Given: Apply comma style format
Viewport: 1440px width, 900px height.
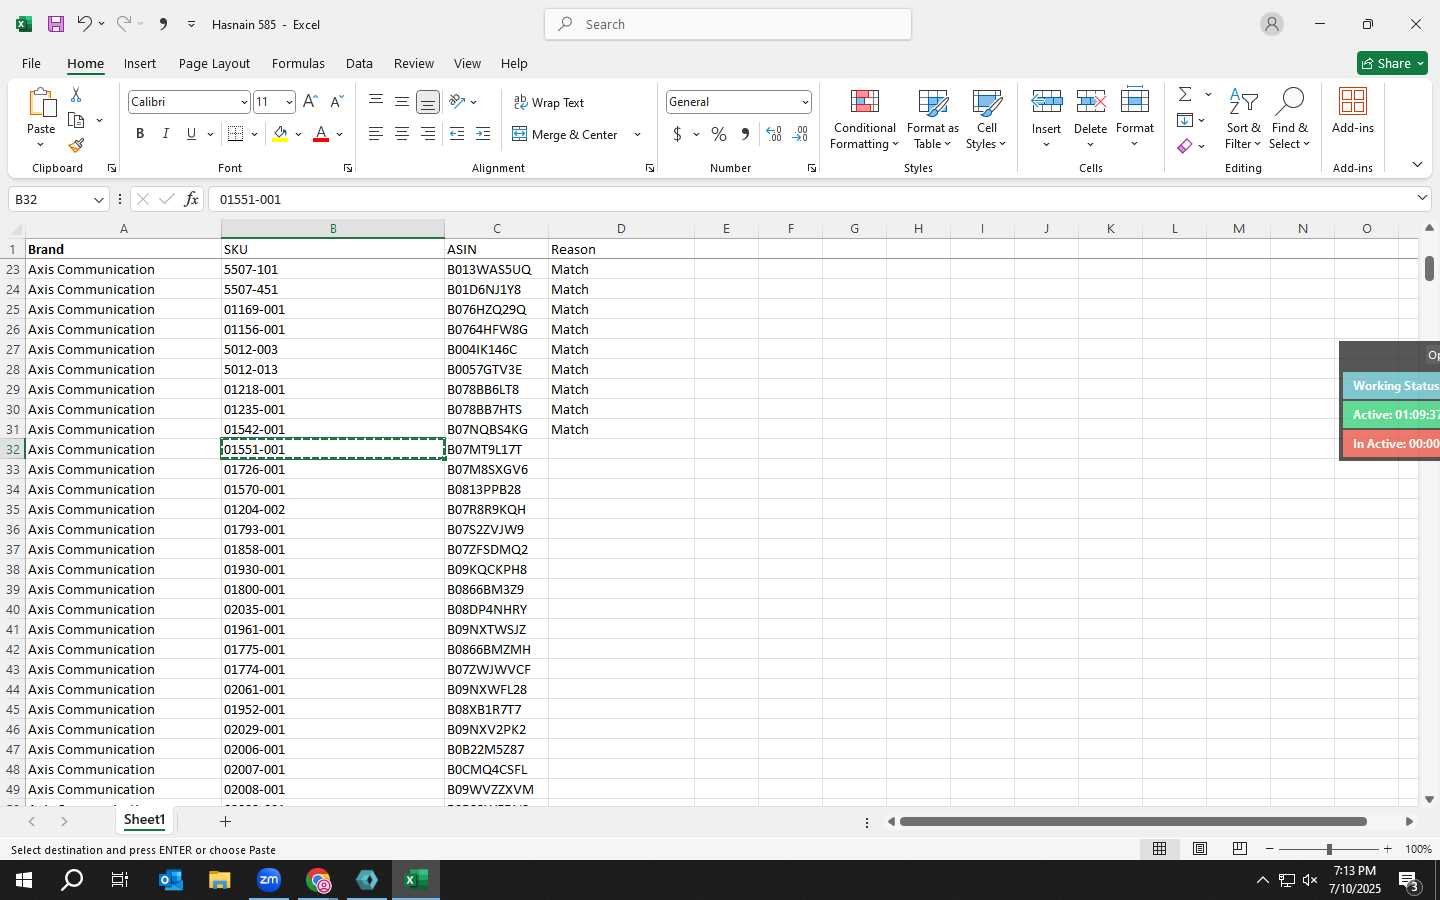Looking at the screenshot, I should click(x=745, y=134).
